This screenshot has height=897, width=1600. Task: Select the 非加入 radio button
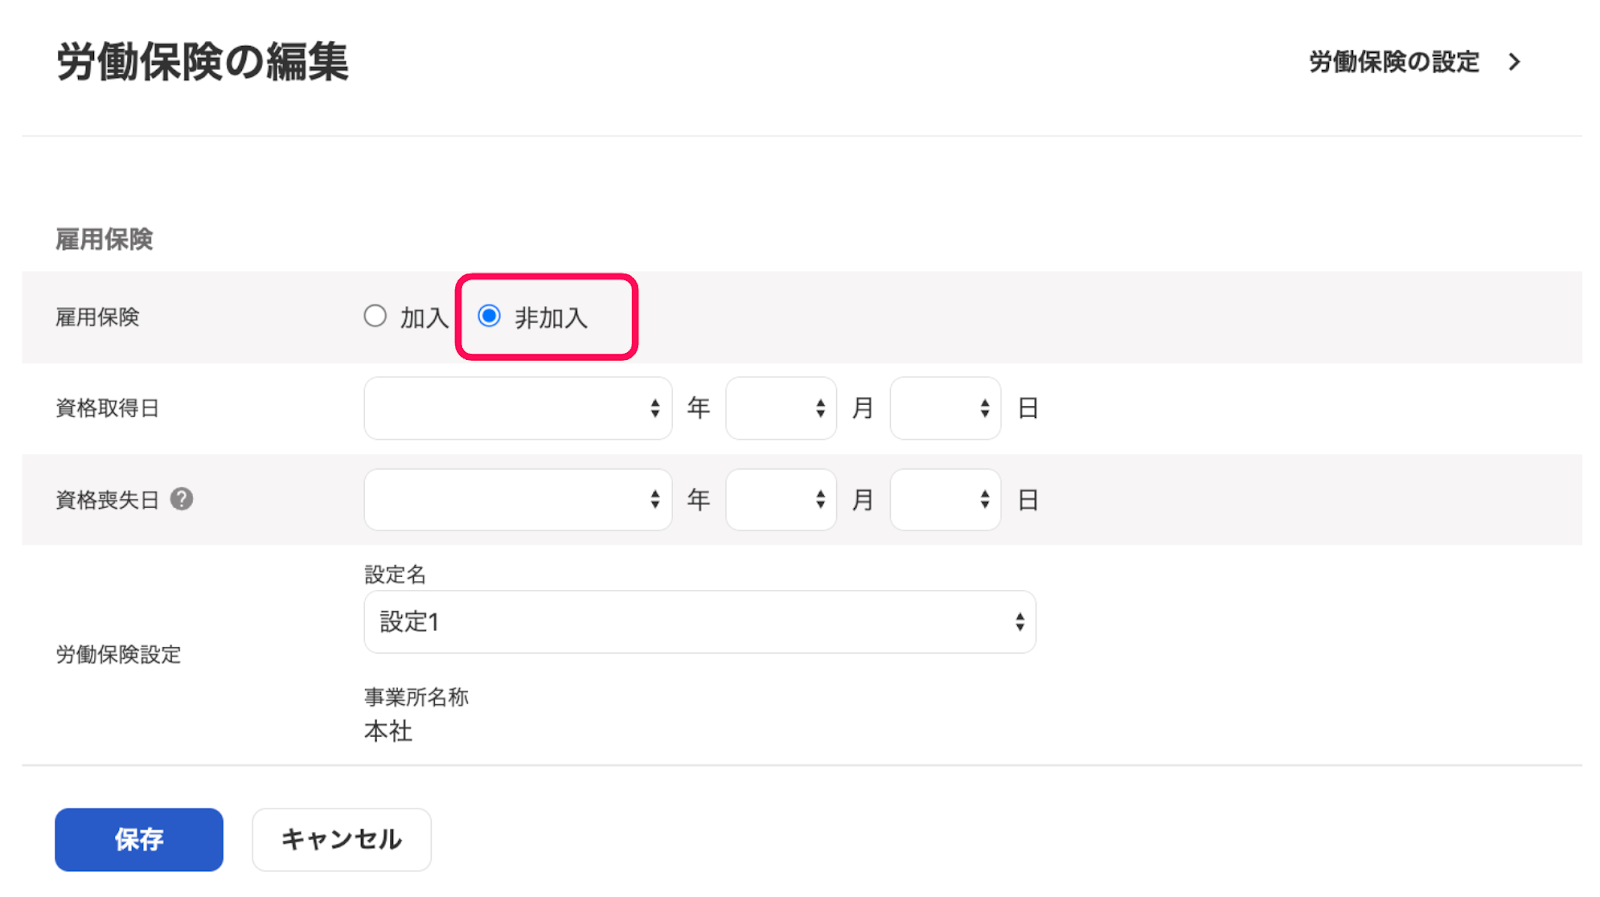pos(489,316)
